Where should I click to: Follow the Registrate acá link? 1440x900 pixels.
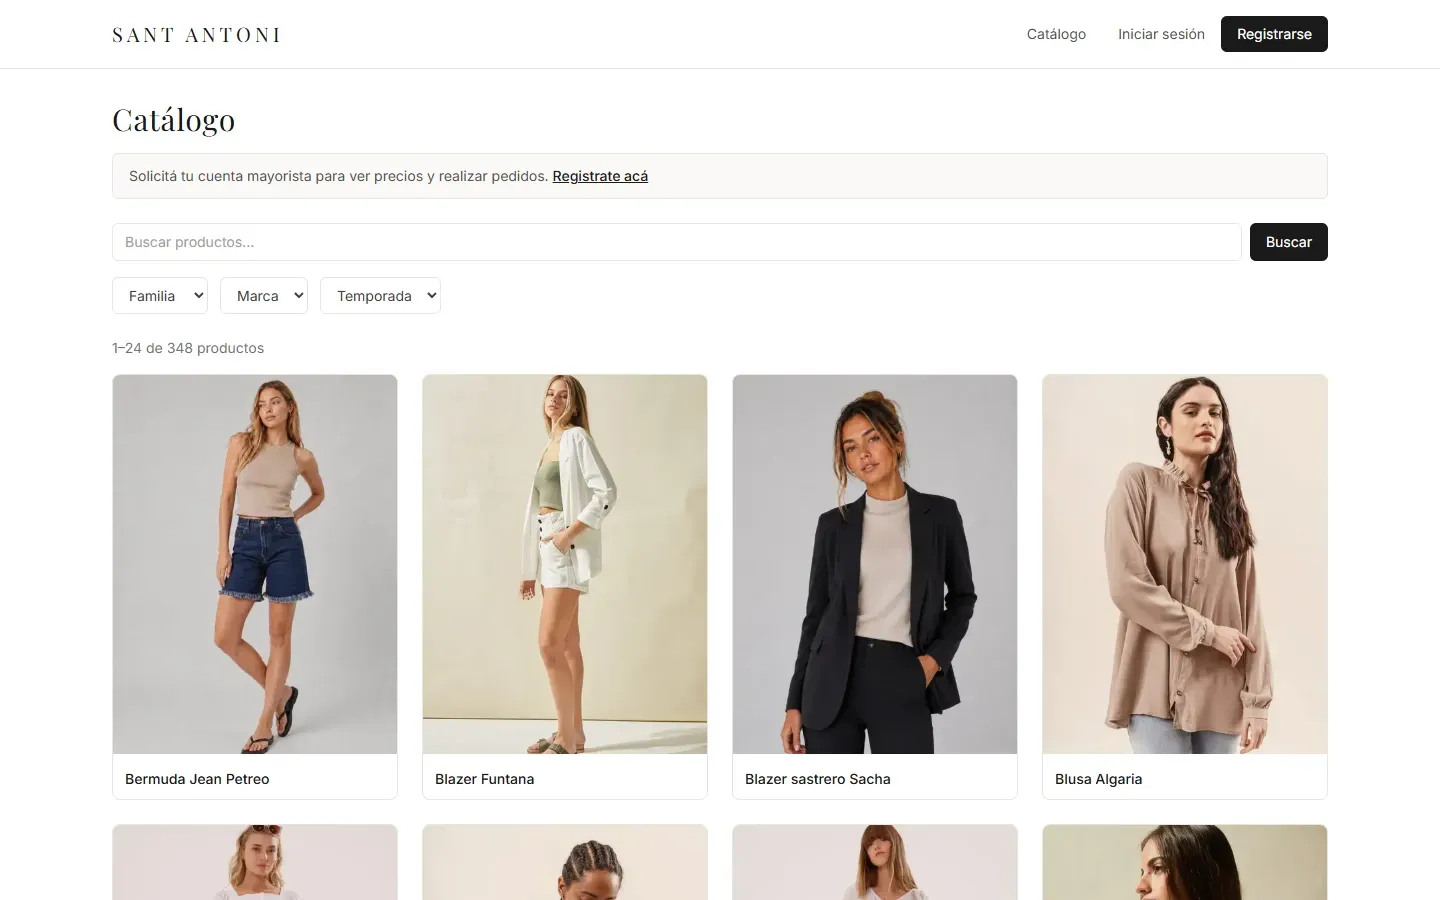coord(600,176)
